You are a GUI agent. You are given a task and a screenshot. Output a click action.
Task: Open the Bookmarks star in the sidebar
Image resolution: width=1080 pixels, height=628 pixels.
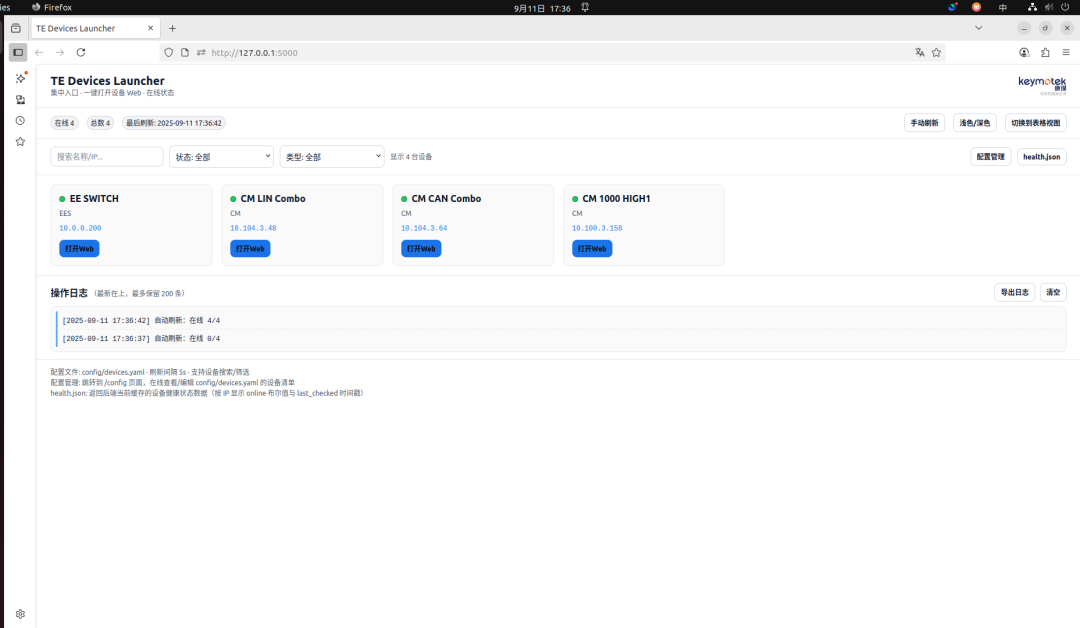tap(20, 142)
